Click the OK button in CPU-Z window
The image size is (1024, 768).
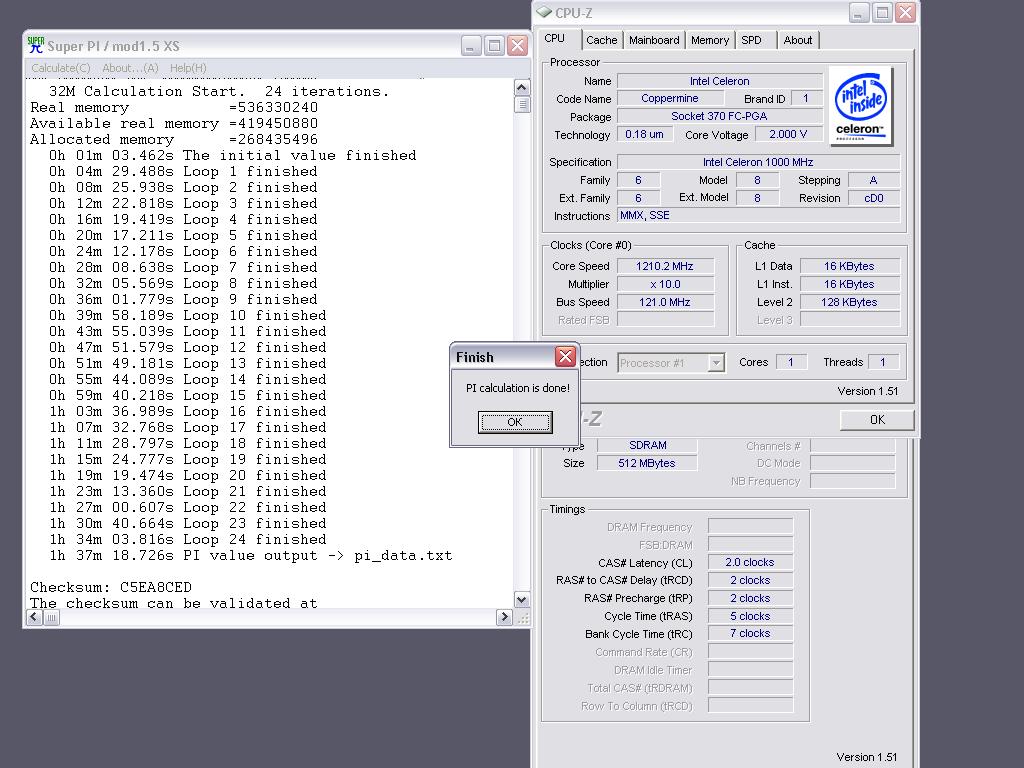877,420
